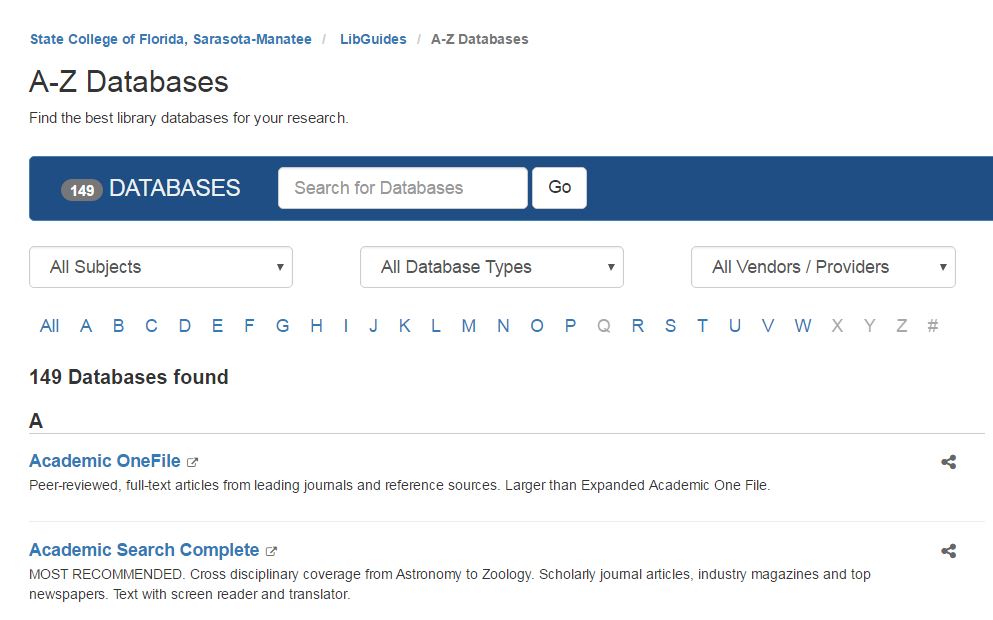This screenshot has width=993, height=620.
Task: Show all databases with the All filter
Action: [50, 326]
